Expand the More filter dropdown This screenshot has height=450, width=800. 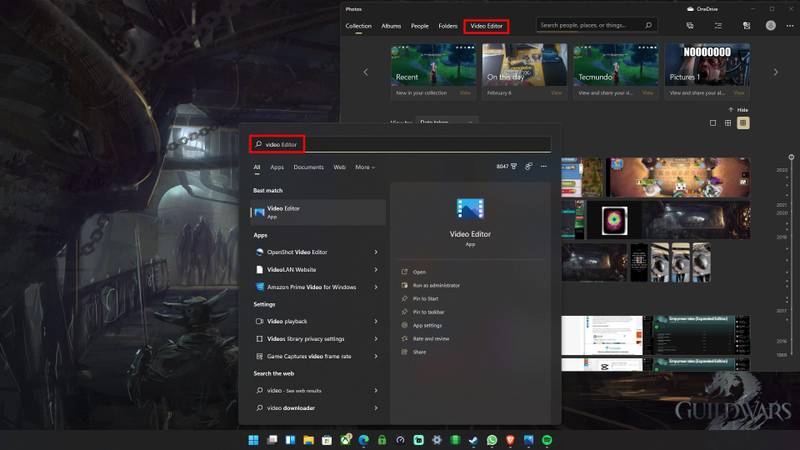365,167
